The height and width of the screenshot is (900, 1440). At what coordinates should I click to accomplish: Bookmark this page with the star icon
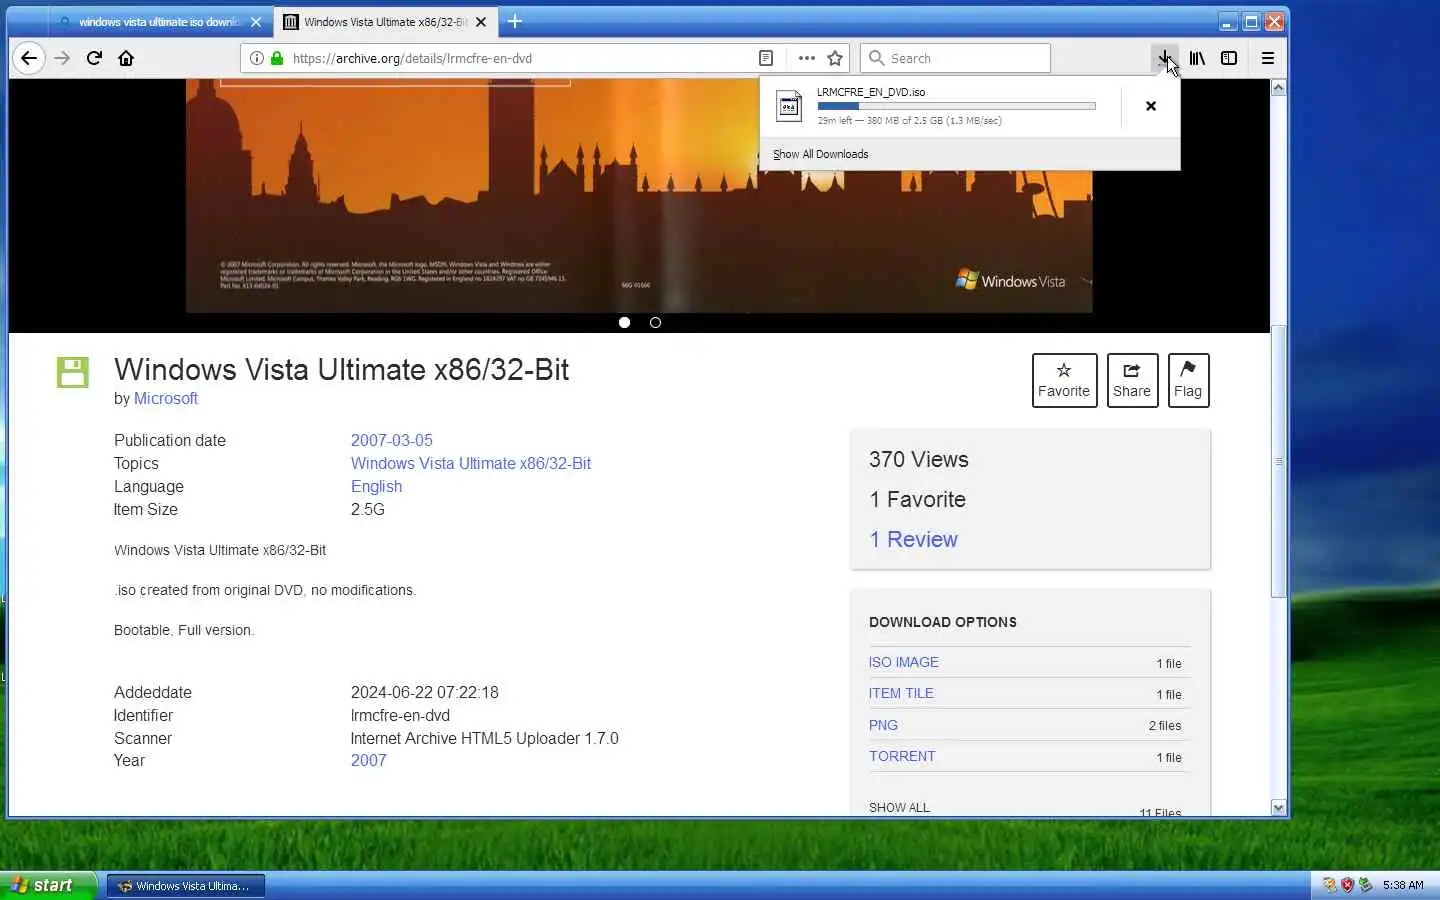pyautogui.click(x=835, y=58)
